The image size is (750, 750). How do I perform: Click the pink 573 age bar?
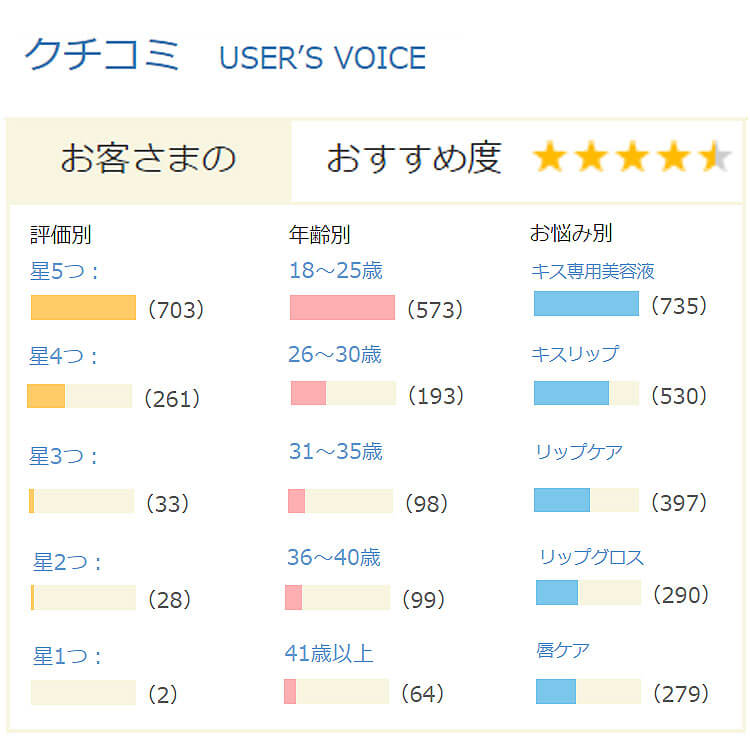coord(342,307)
